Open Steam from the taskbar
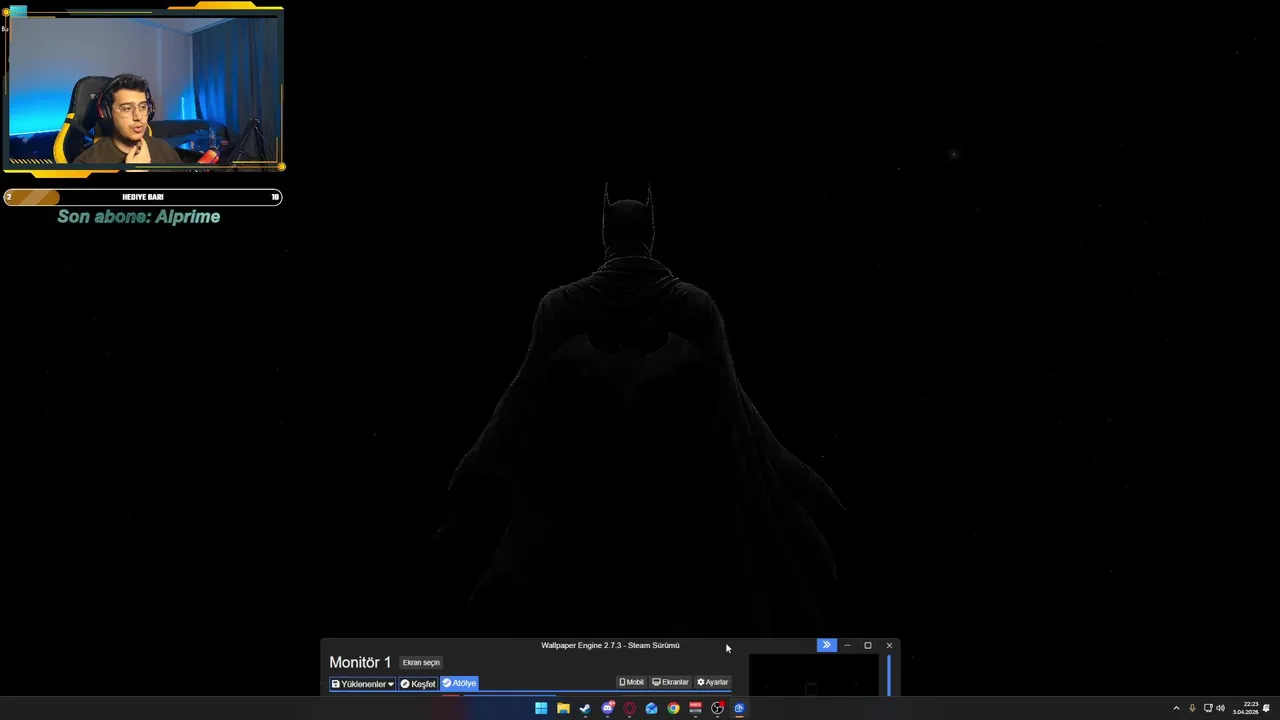 (585, 708)
